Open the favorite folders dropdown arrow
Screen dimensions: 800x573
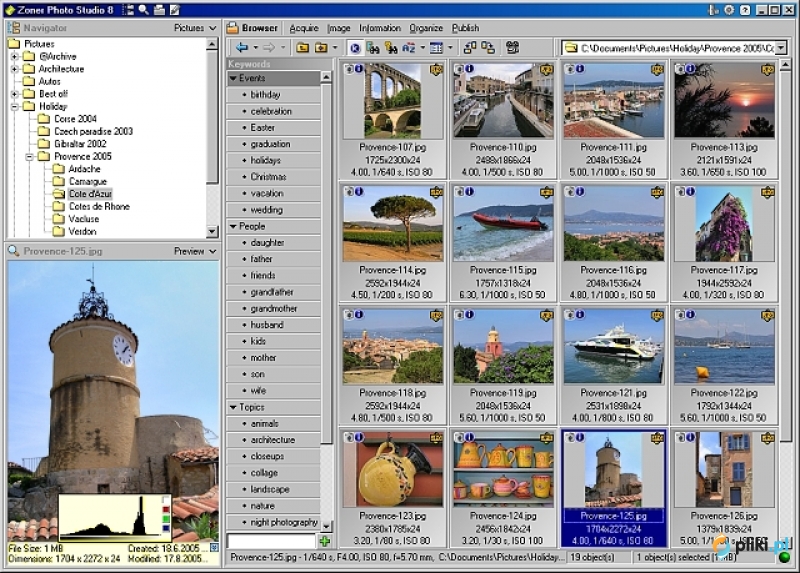point(335,48)
